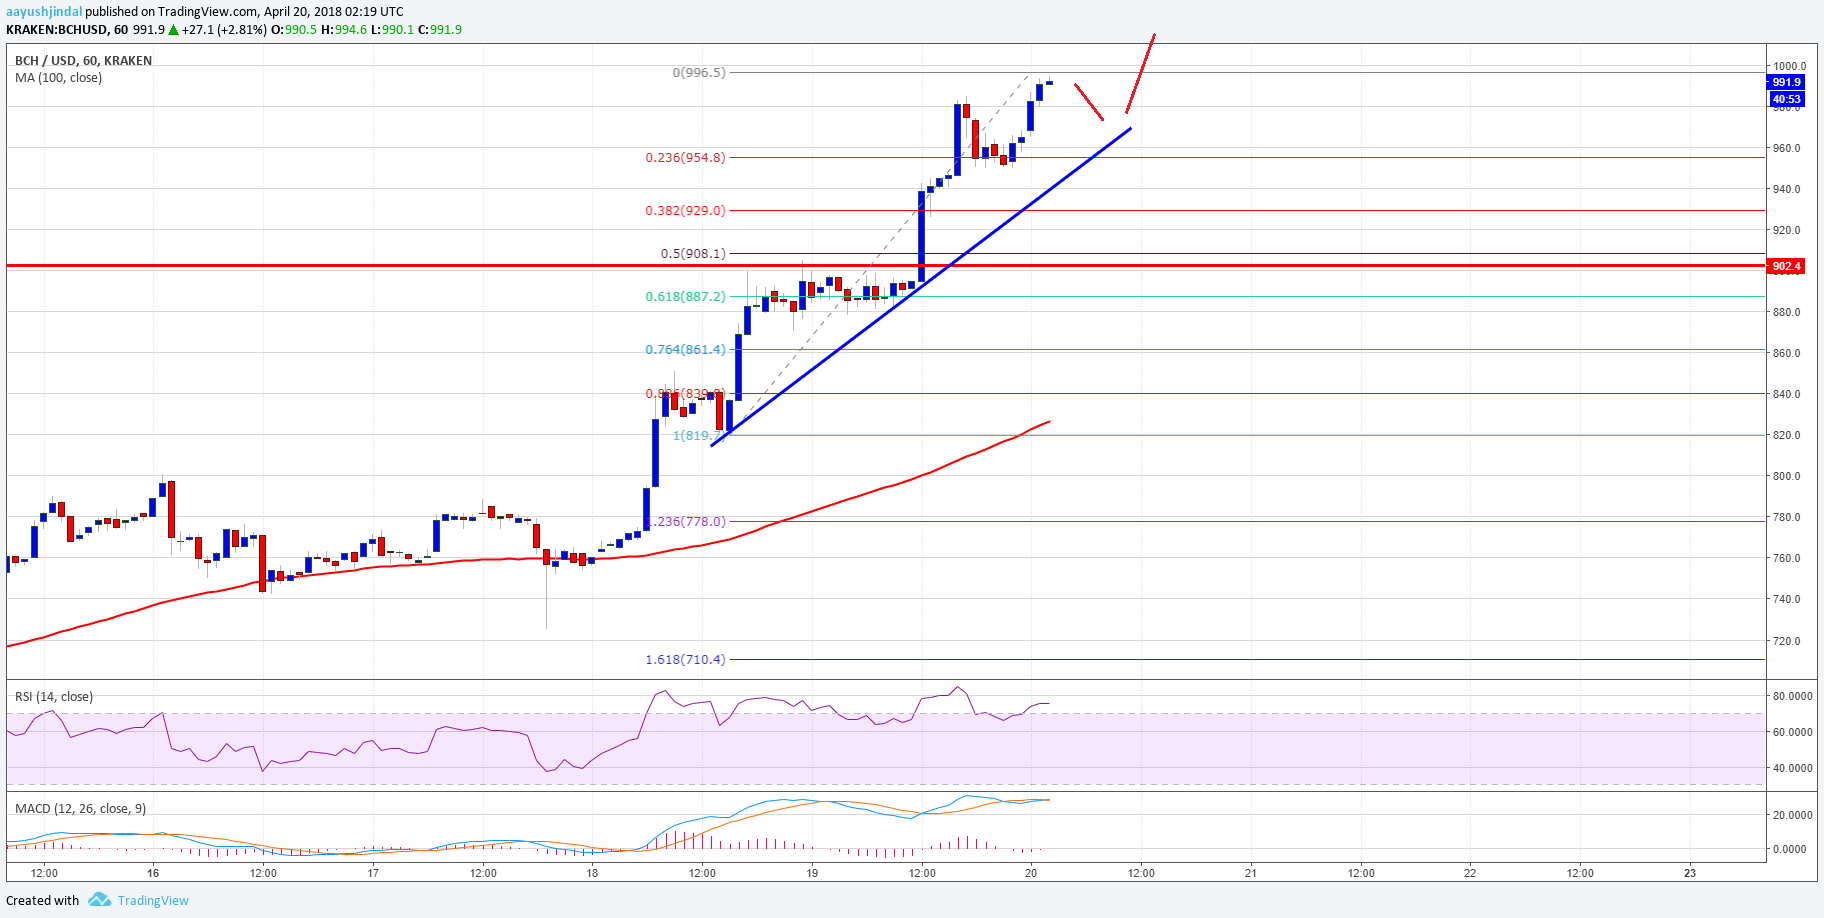Image resolution: width=1824 pixels, height=918 pixels.
Task: Click date 19 on the time axis
Action: (x=812, y=873)
